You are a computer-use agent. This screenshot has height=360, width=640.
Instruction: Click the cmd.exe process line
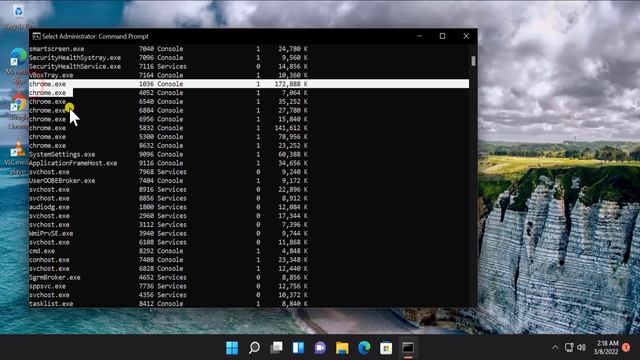(168, 251)
